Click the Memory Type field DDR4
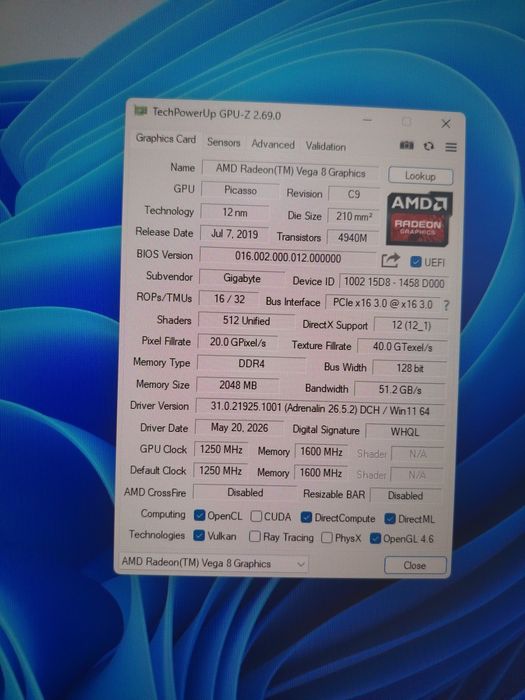This screenshot has width=525, height=700. [251, 364]
